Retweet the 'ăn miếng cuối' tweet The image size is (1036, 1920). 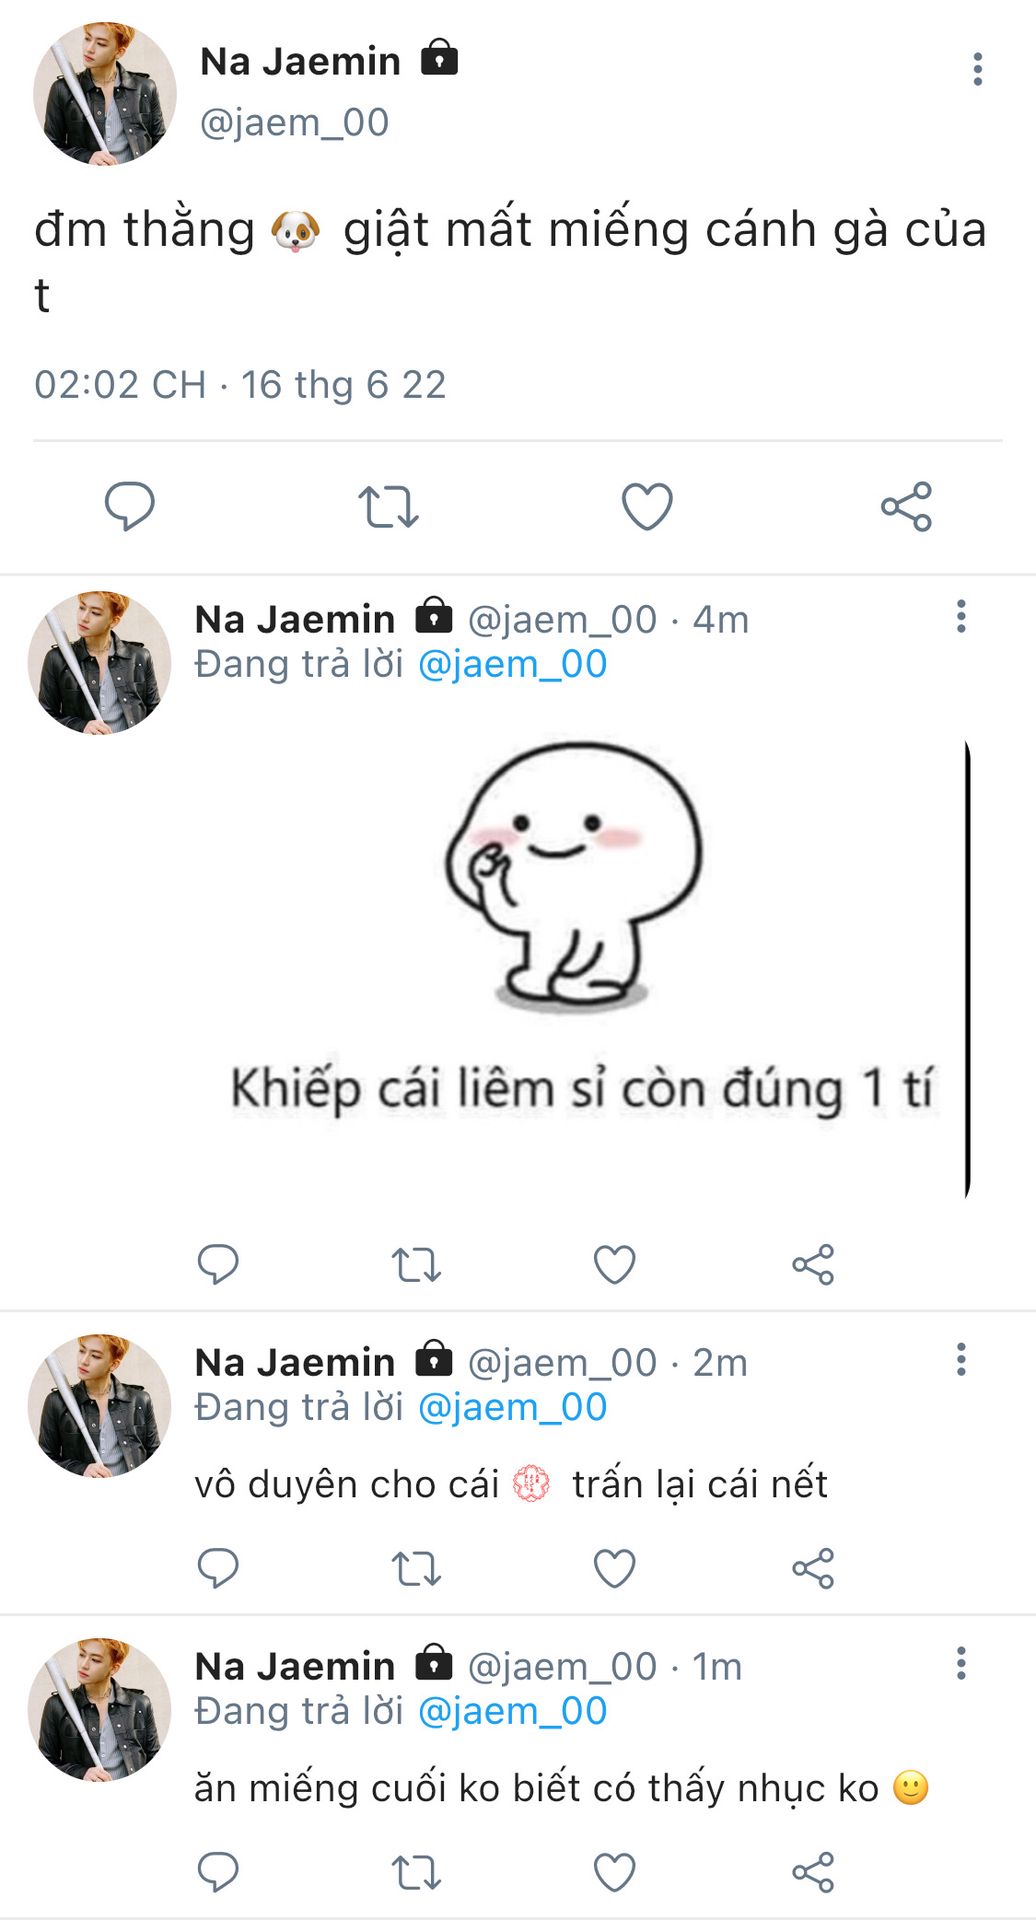416,1872
